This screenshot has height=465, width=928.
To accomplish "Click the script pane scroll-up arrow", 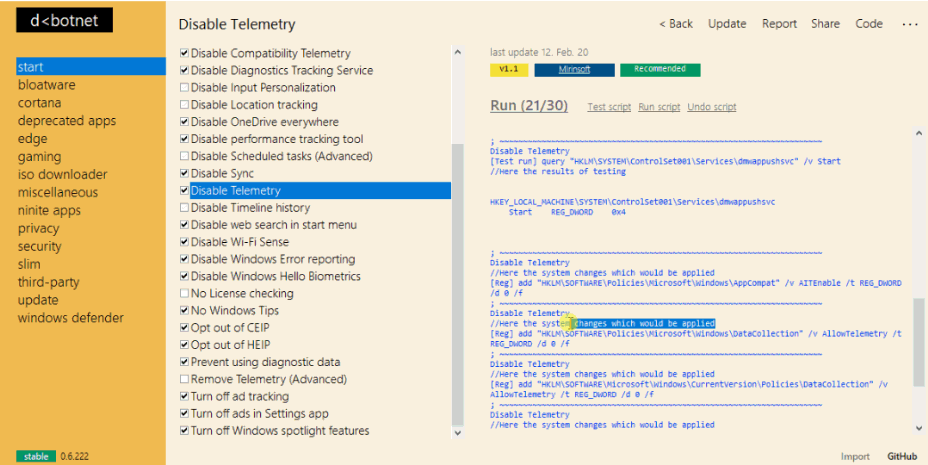I will tap(919, 133).
